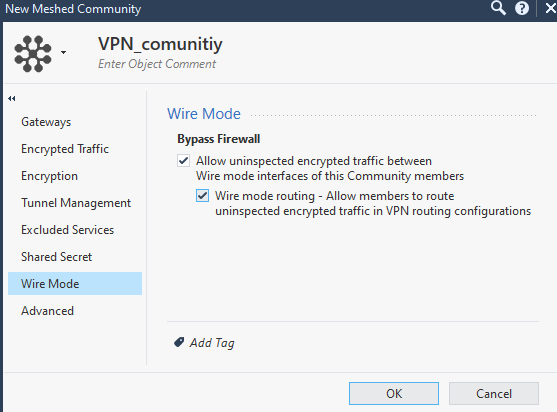The height and width of the screenshot is (412, 557).
Task: Click the search magnifier icon in title bar
Action: (498, 8)
